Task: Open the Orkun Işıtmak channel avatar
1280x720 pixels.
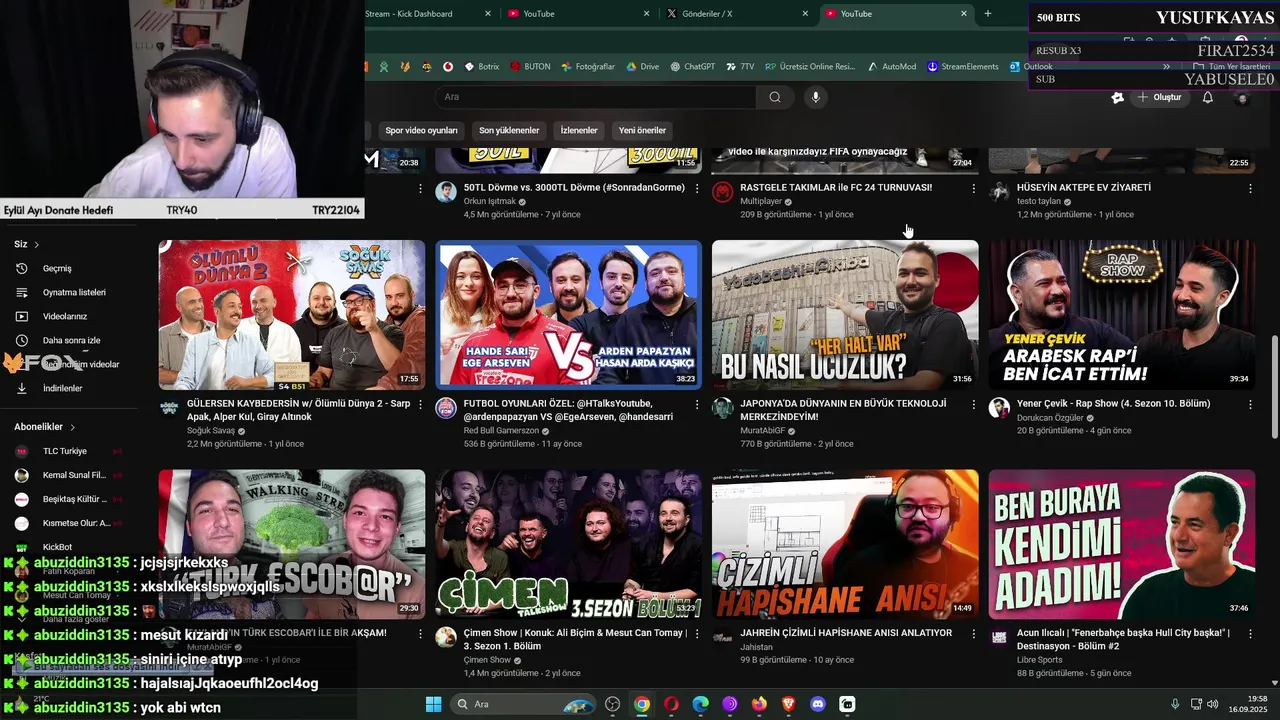Action: pyautogui.click(x=446, y=192)
